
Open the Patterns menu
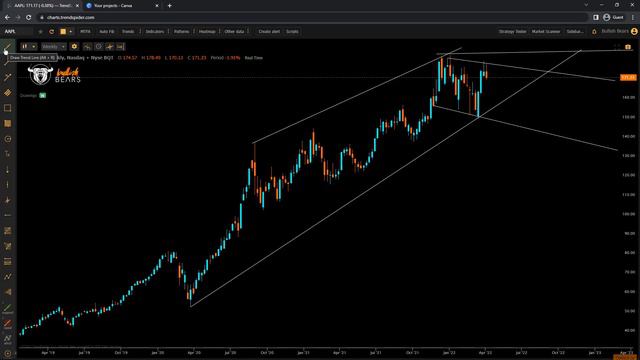click(181, 31)
